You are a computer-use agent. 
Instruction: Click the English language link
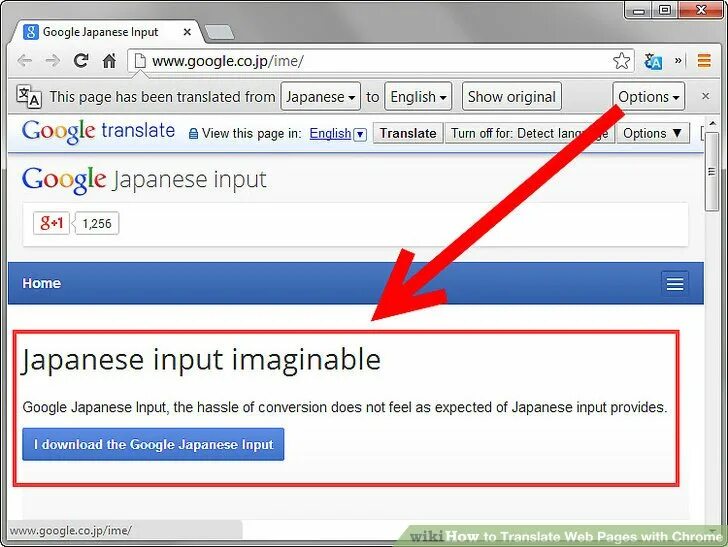(330, 134)
